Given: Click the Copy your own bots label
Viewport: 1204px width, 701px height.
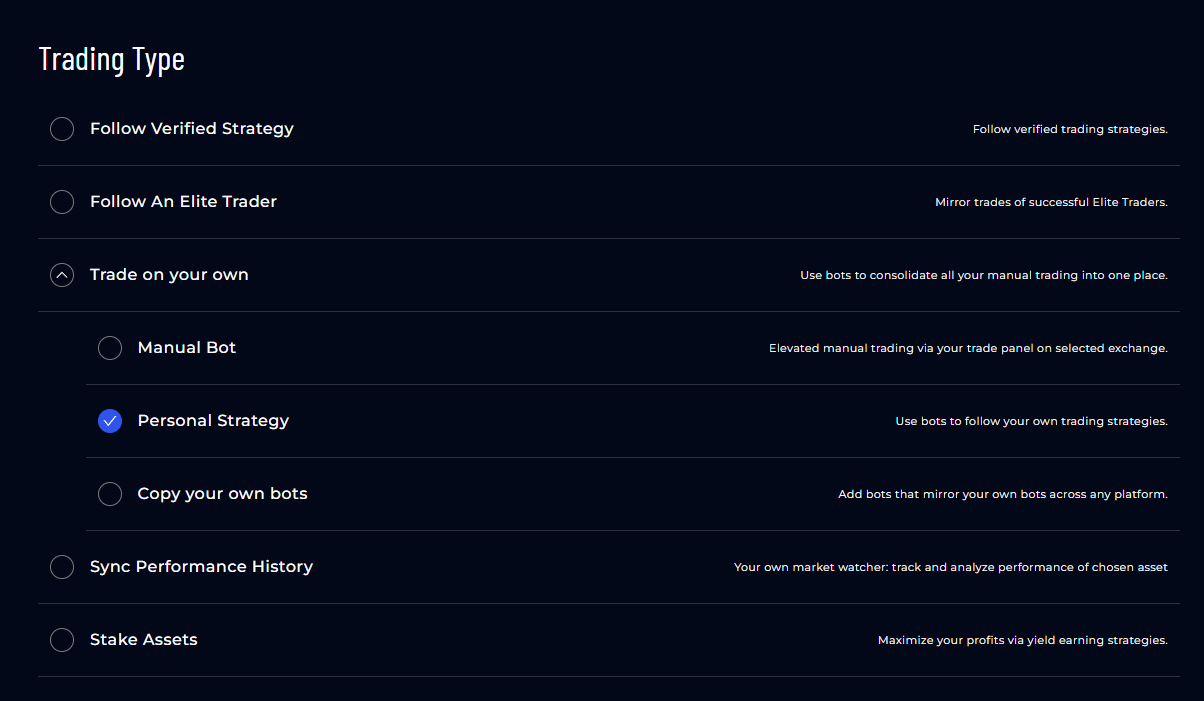Looking at the screenshot, I should [222, 494].
